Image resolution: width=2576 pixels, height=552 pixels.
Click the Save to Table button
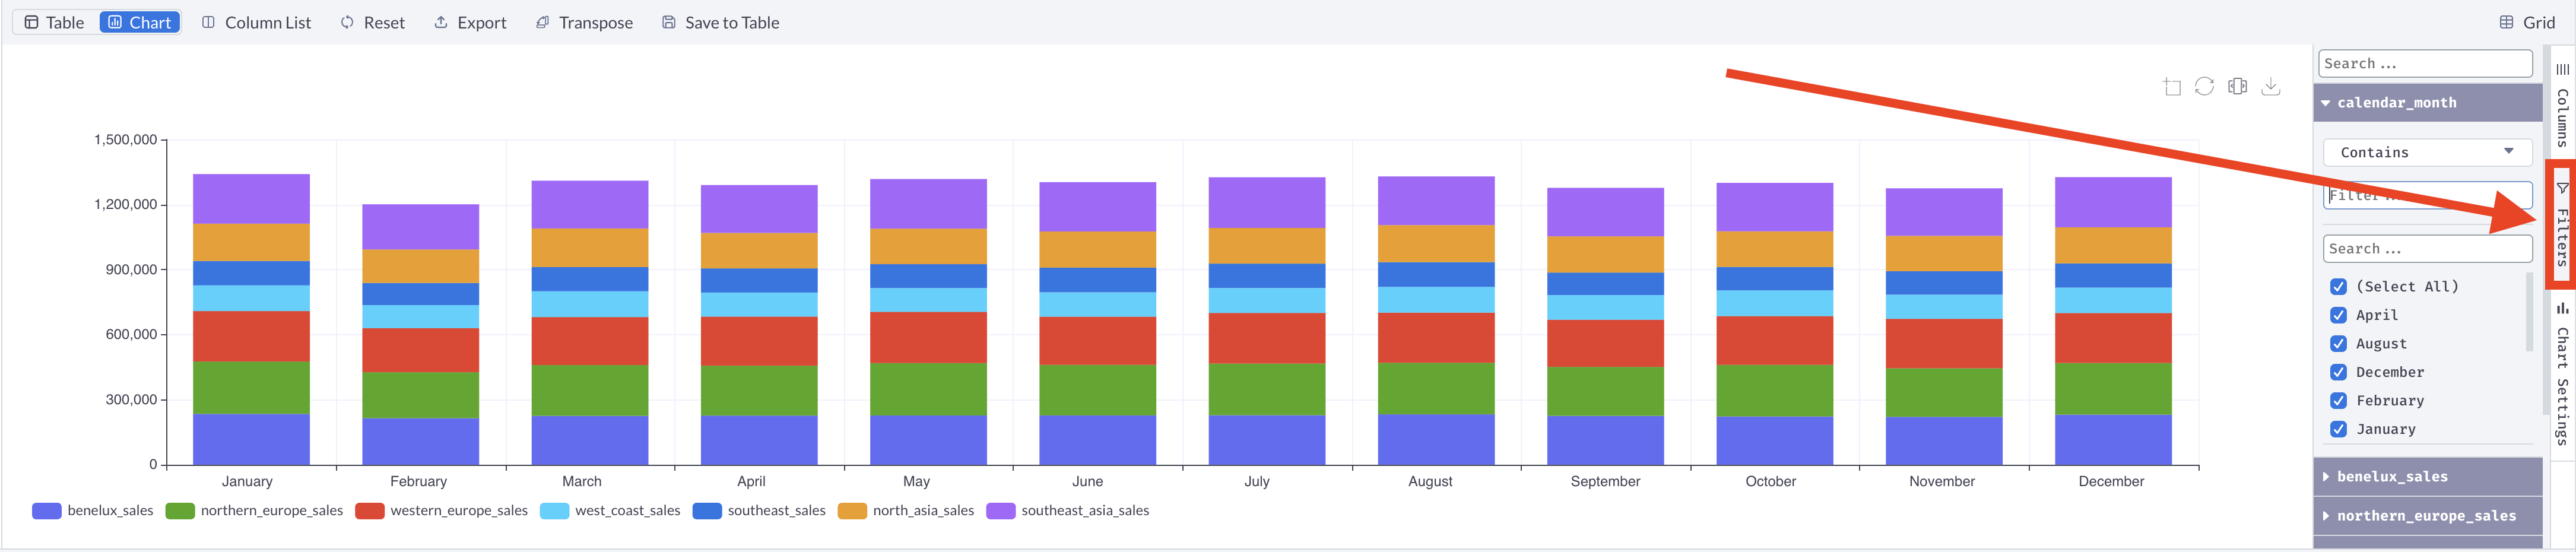coord(719,21)
